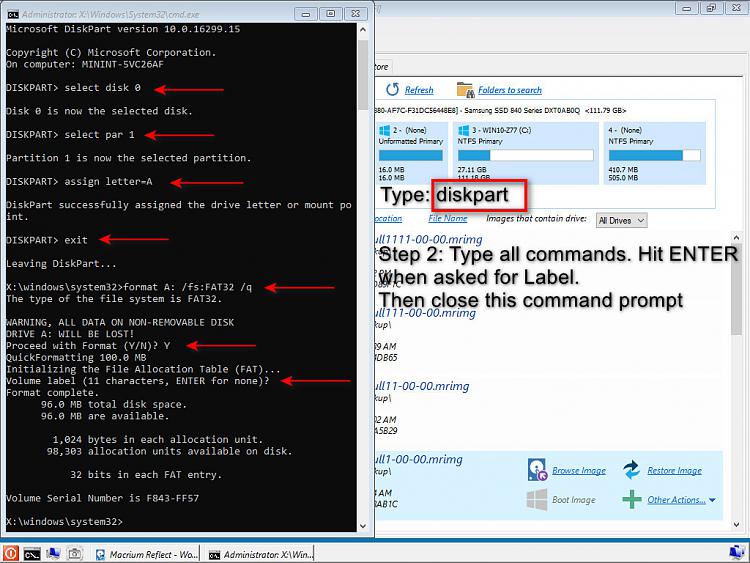Switch to Macrium Reflect taskbar button
The width and height of the screenshot is (750, 563).
146,554
